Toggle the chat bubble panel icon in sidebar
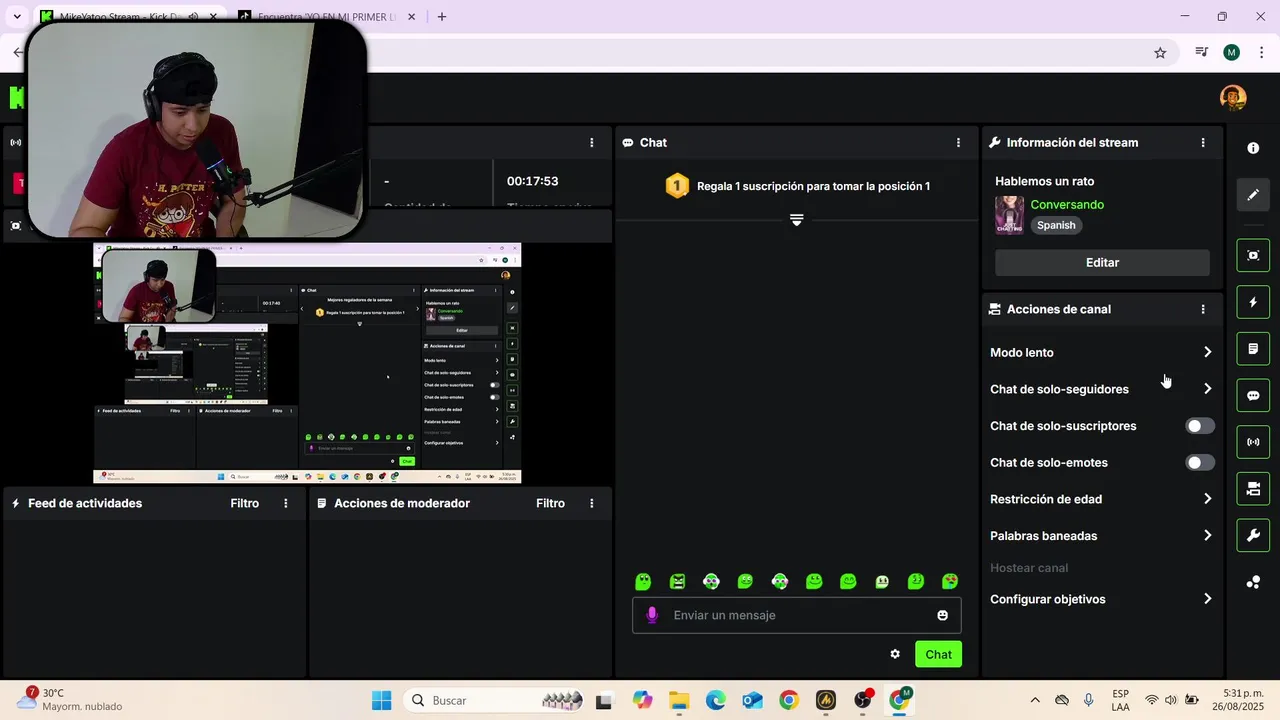The width and height of the screenshot is (1280, 720). (1253, 395)
